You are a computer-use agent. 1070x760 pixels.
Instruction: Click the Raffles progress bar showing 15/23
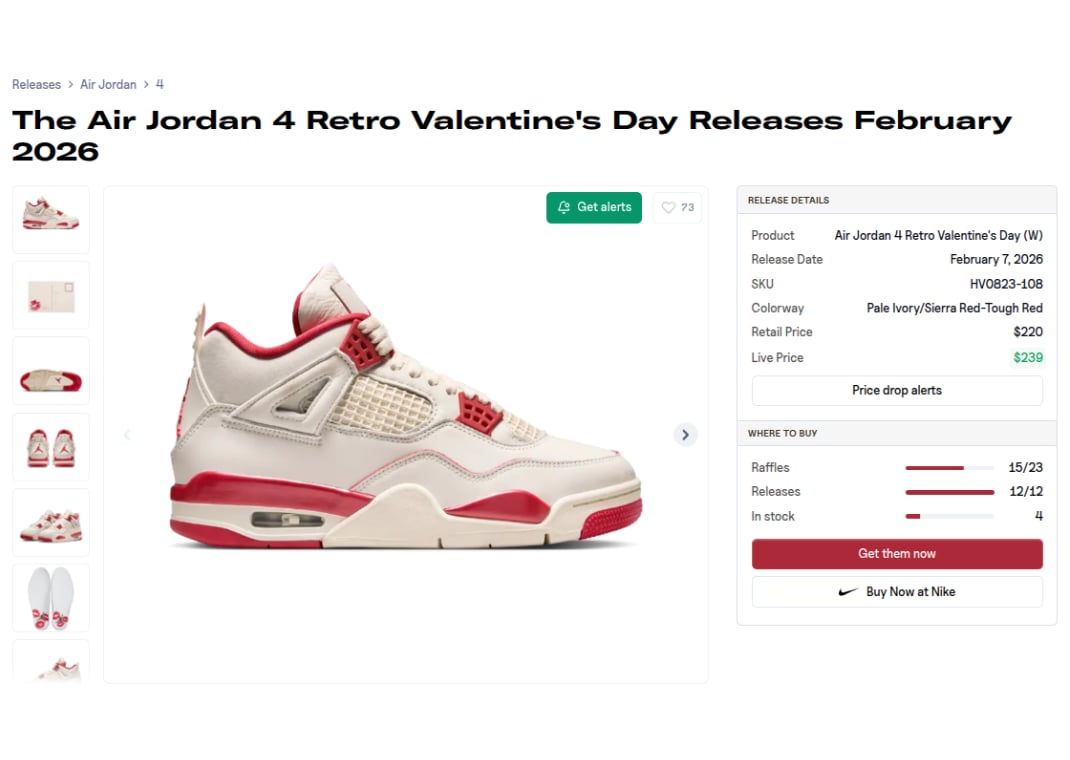click(948, 467)
